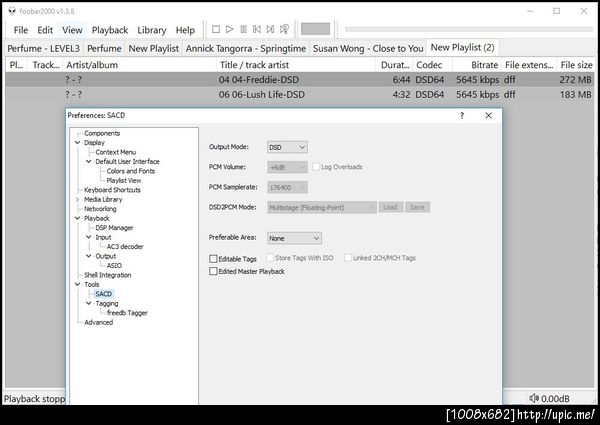Select ASIO tree item

(x=114, y=265)
